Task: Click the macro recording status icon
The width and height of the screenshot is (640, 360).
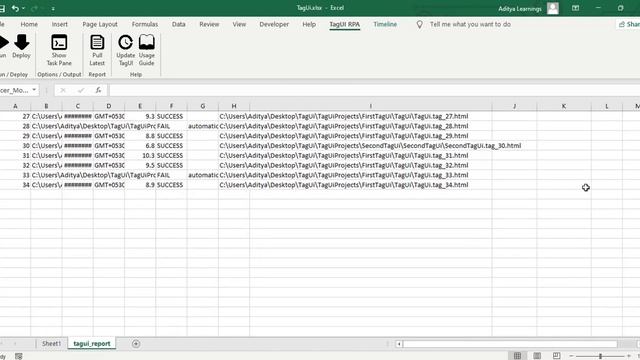Action: tap(19, 356)
